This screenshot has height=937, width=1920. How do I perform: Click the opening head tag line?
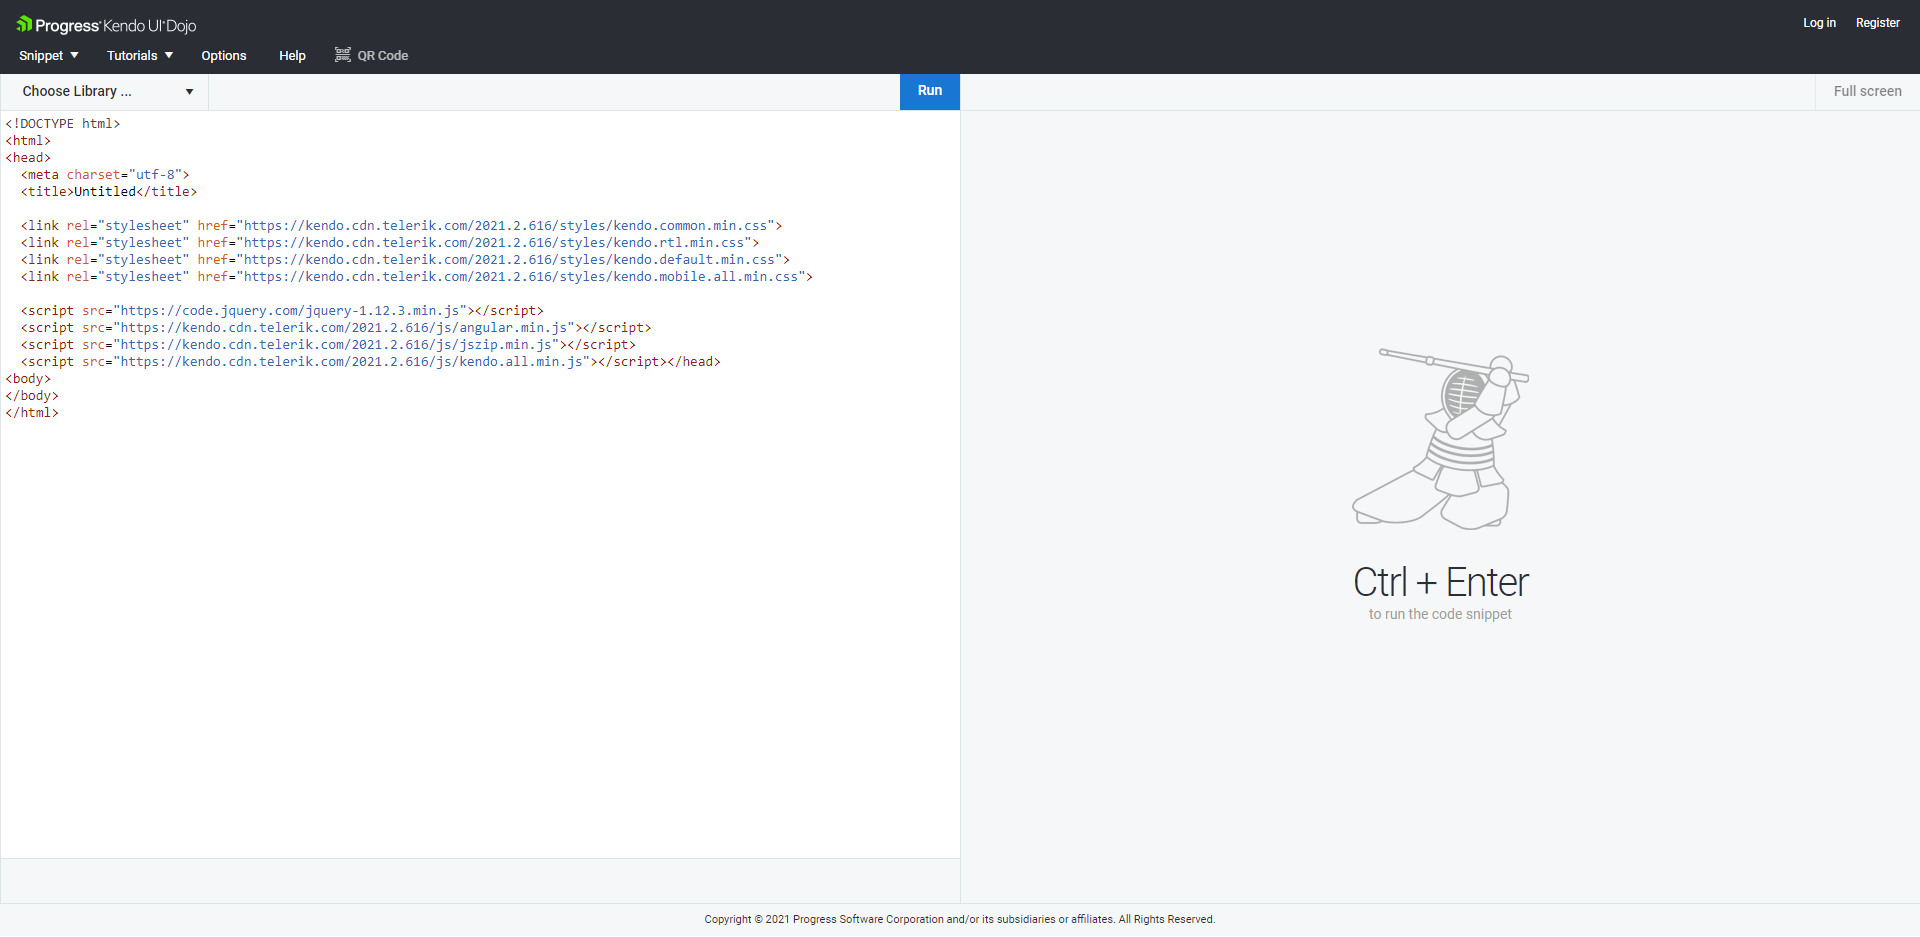click(x=28, y=158)
